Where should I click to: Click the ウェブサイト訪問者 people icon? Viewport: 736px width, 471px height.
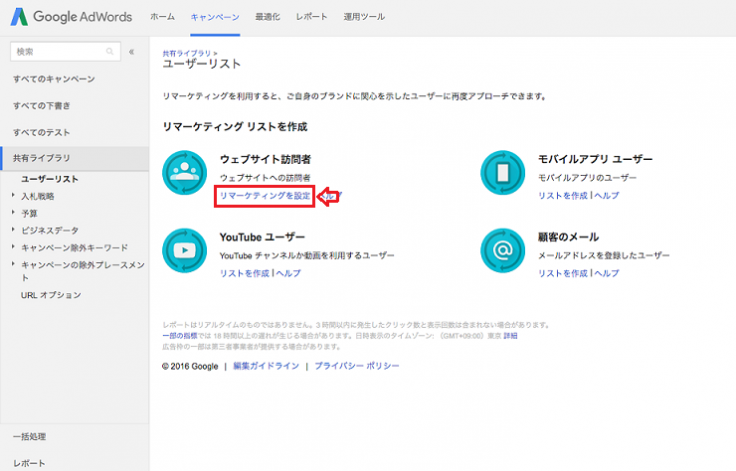[x=184, y=172]
